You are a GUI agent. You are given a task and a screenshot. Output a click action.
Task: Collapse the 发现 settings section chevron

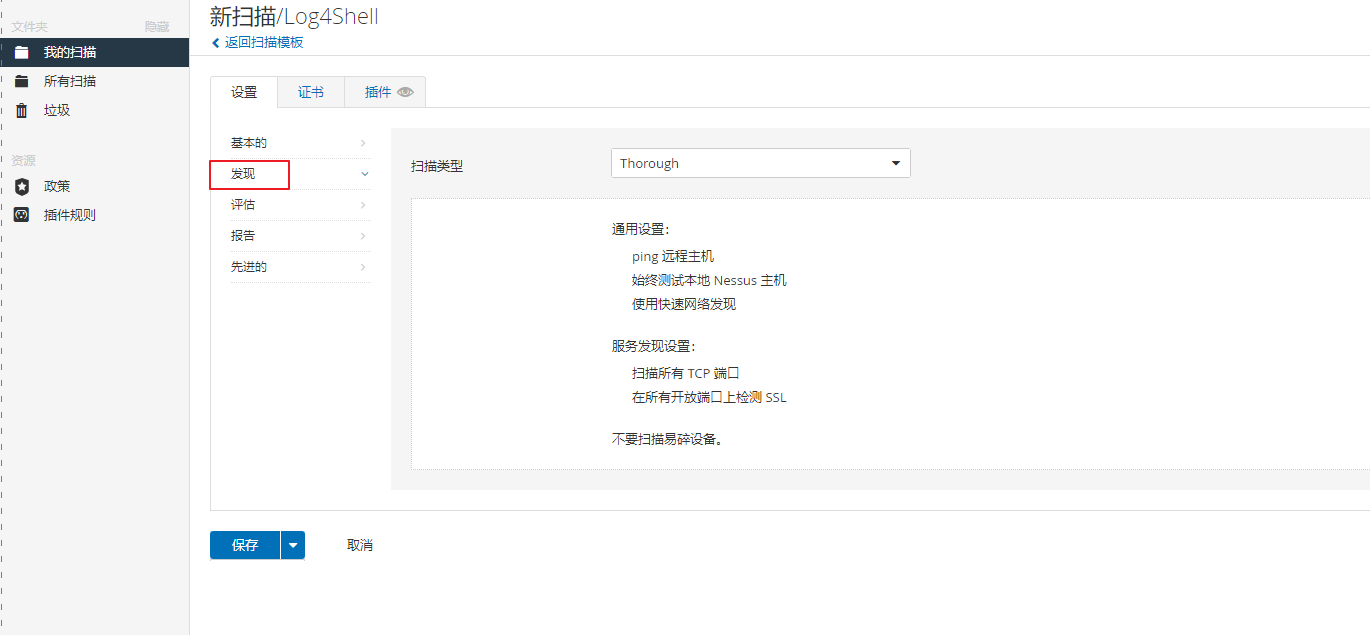point(364,174)
